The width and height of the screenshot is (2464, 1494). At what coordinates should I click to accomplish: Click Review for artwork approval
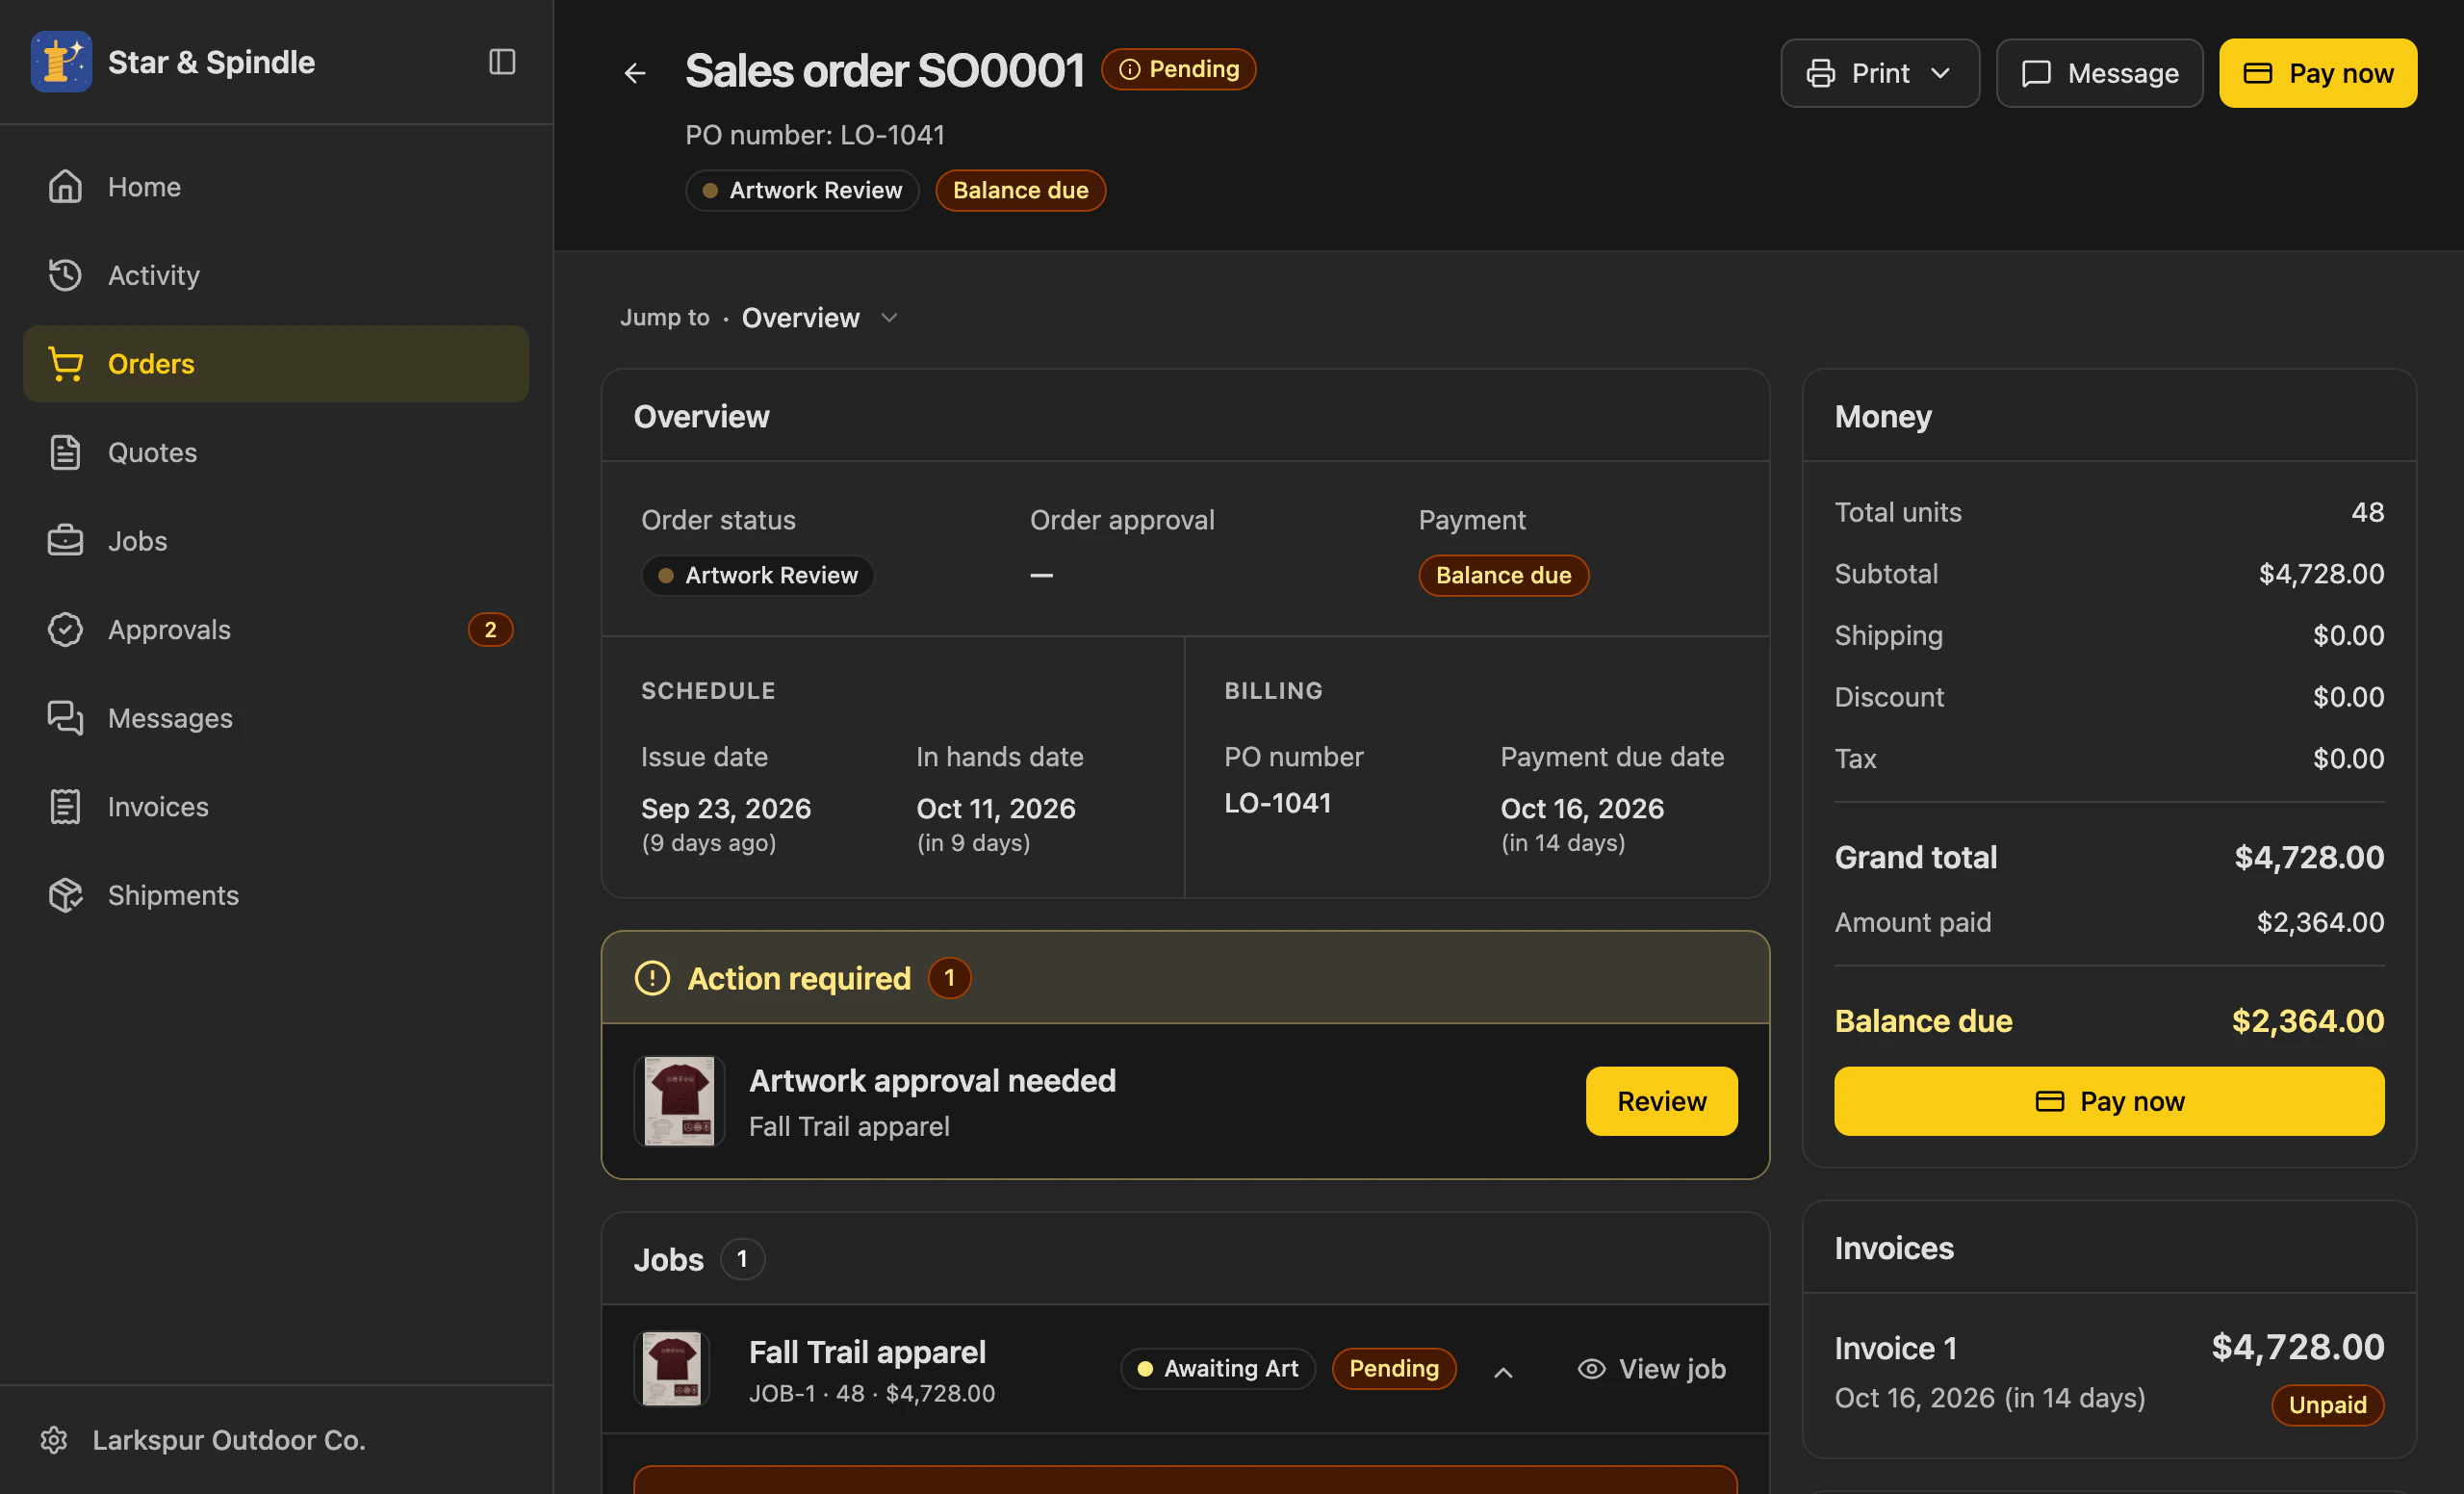[1661, 1101]
